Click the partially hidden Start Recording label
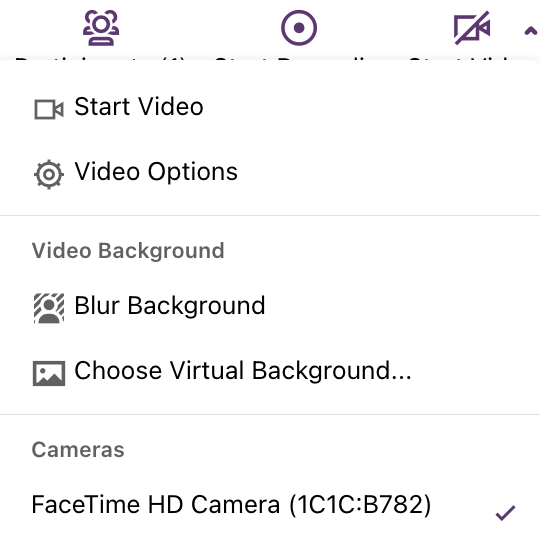This screenshot has height=544, width=540. pyautogui.click(x=292, y=59)
